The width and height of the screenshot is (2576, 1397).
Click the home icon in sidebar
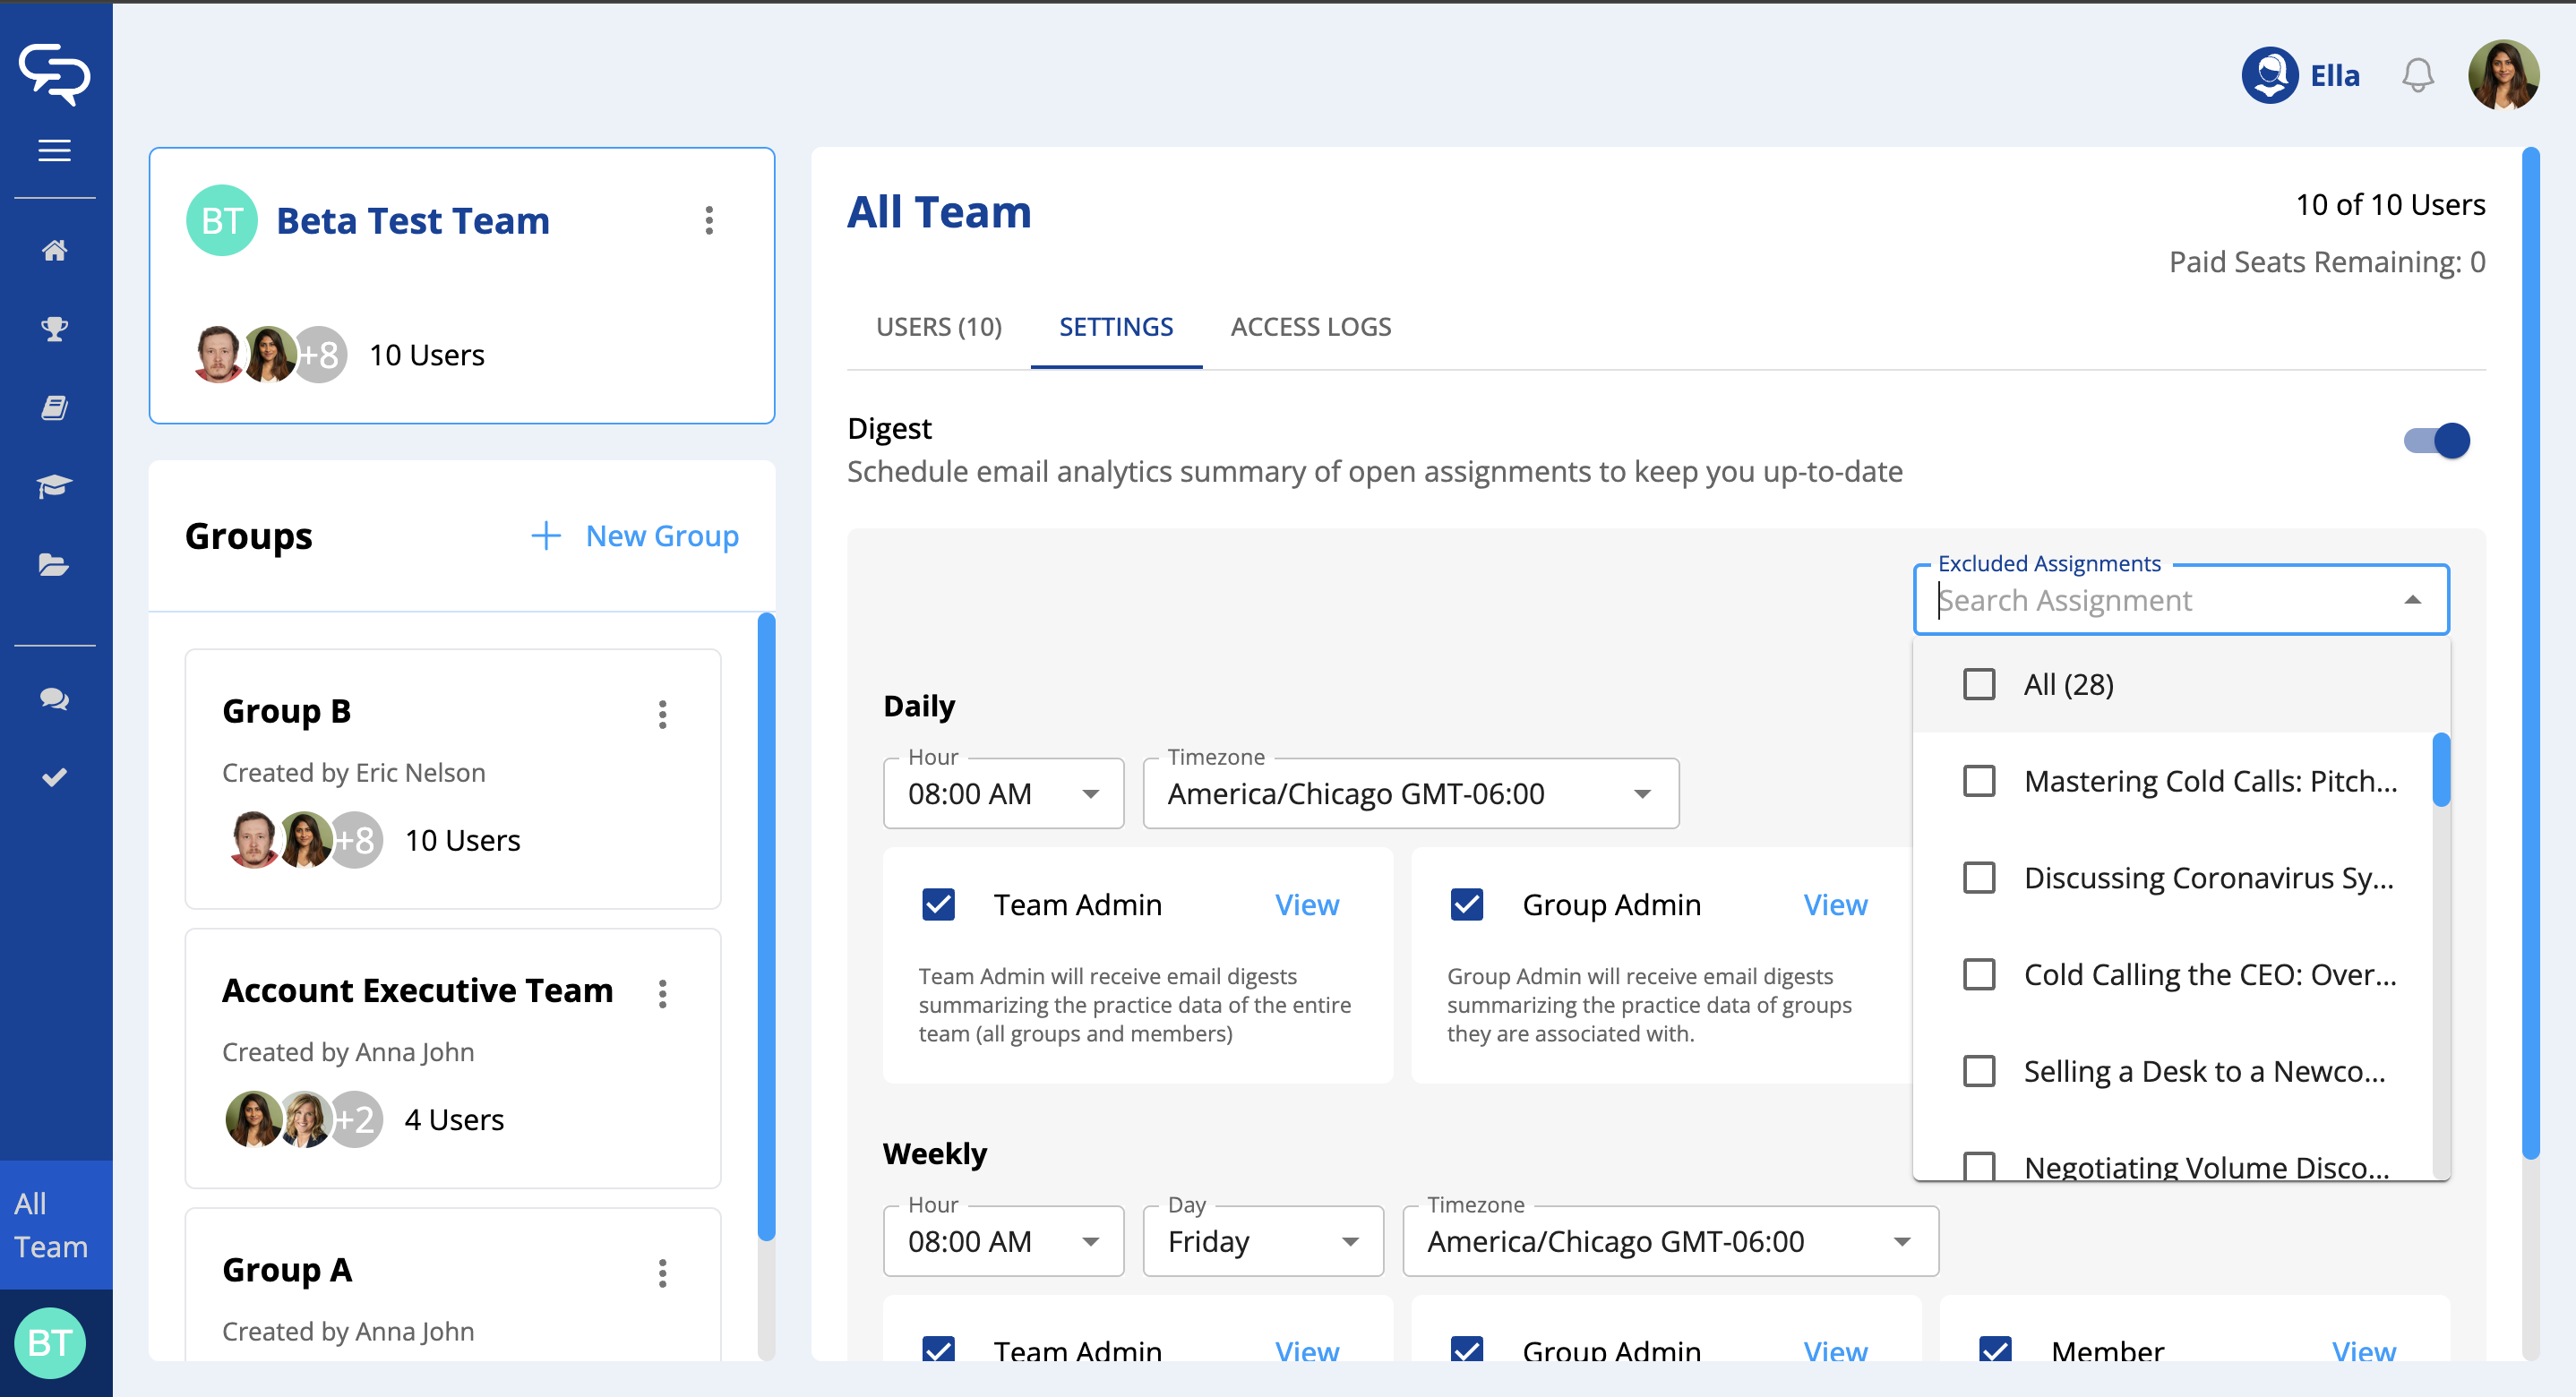(x=54, y=250)
